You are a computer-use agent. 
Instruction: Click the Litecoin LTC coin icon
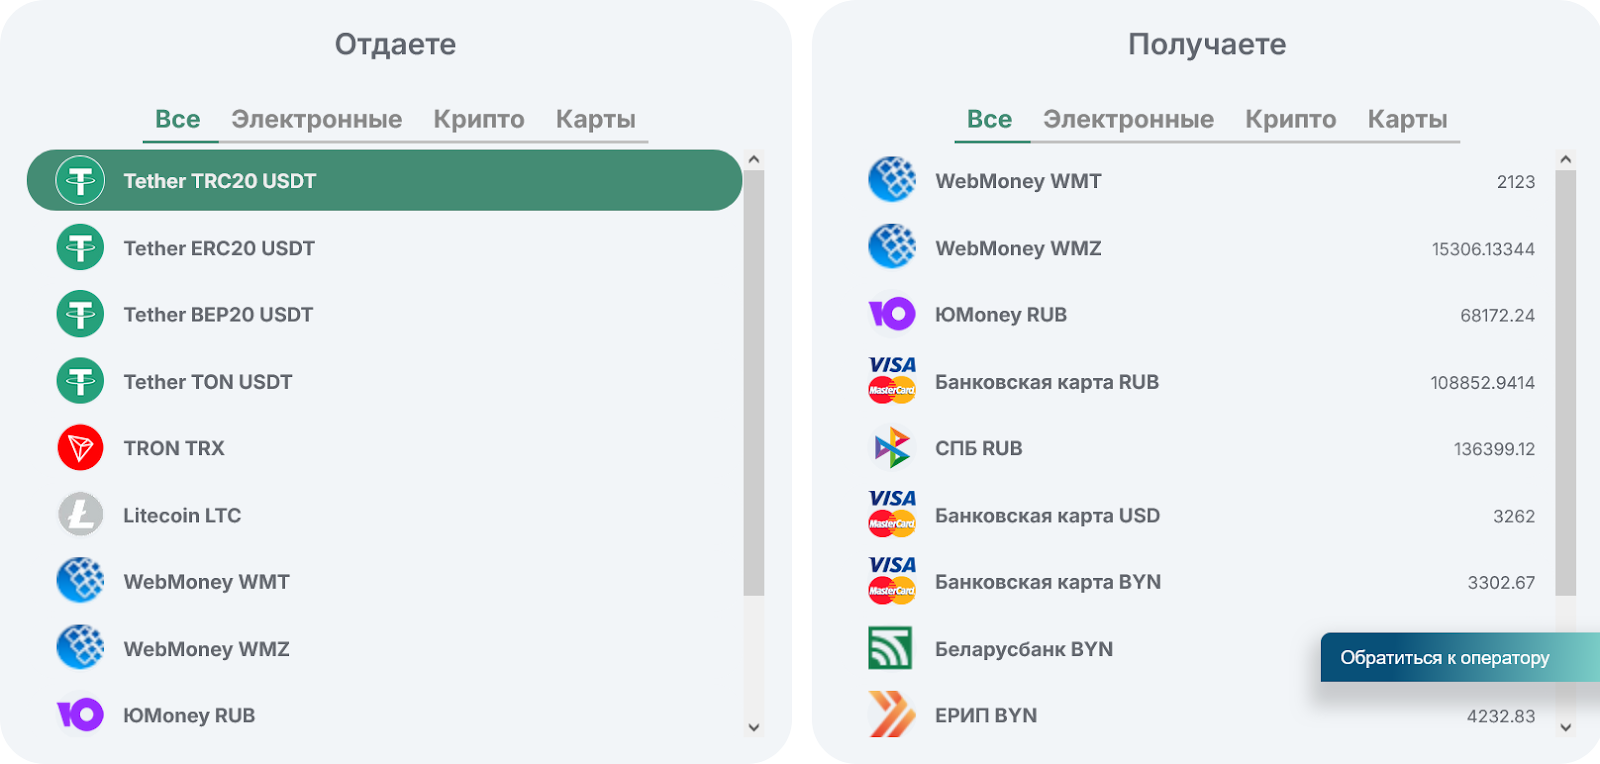(80, 515)
